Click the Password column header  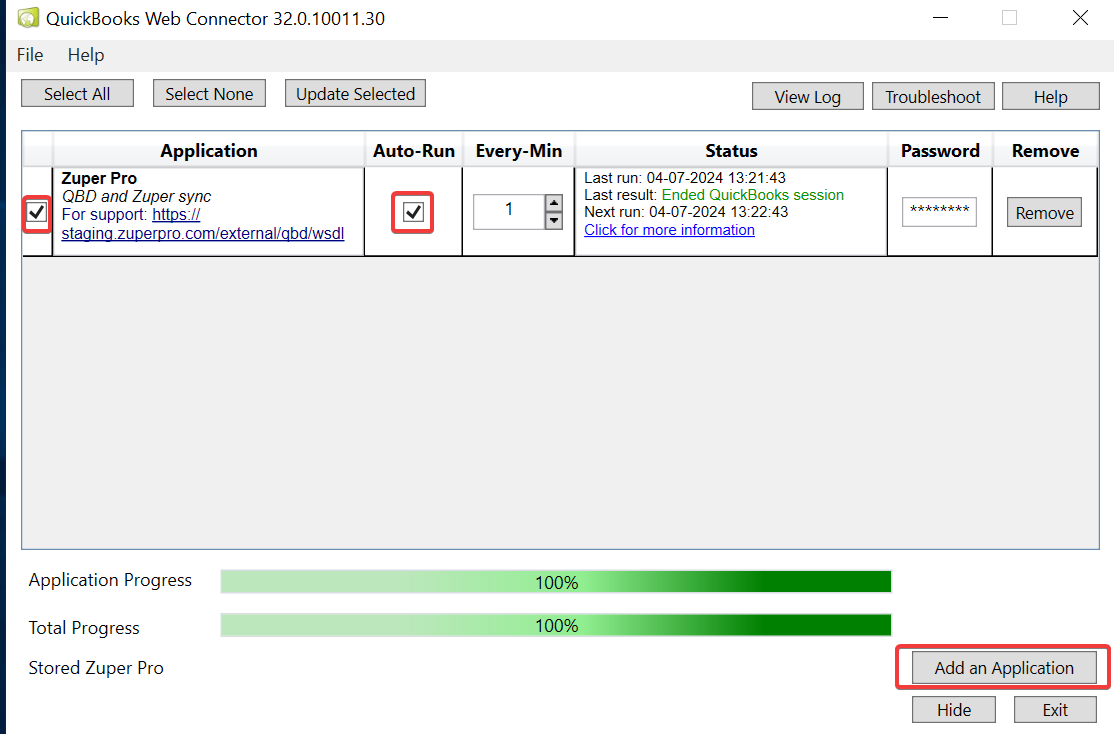[x=940, y=151]
